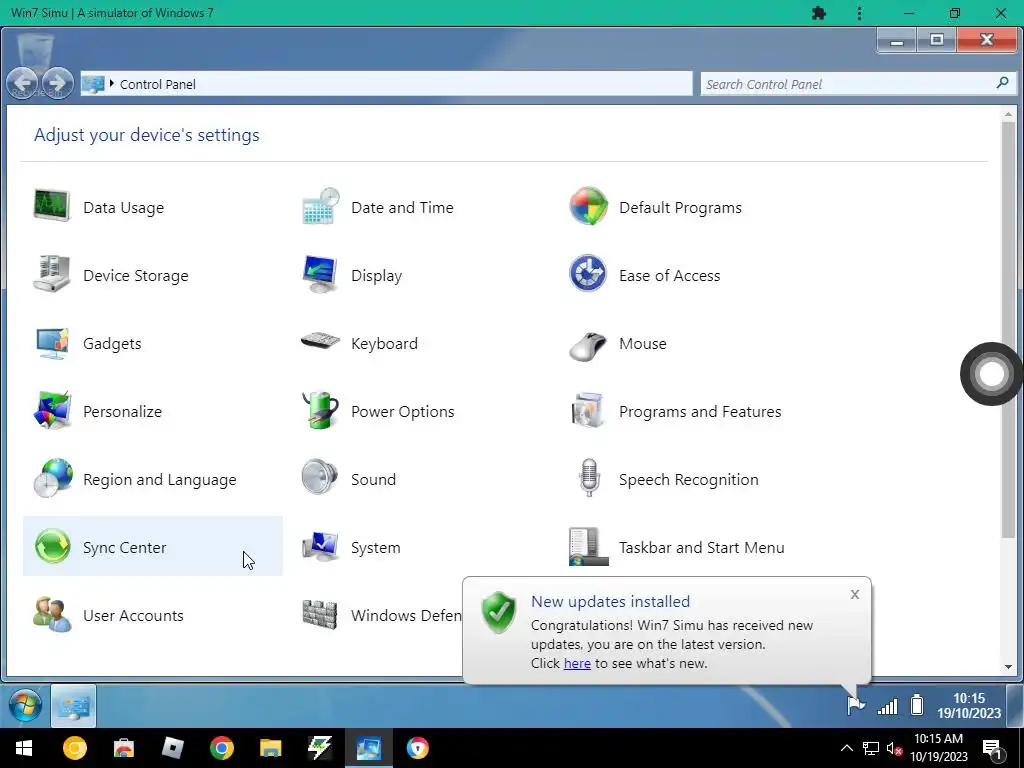Click the Win7 Show desktop strip
This screenshot has height=768, width=1024.
click(1015, 705)
